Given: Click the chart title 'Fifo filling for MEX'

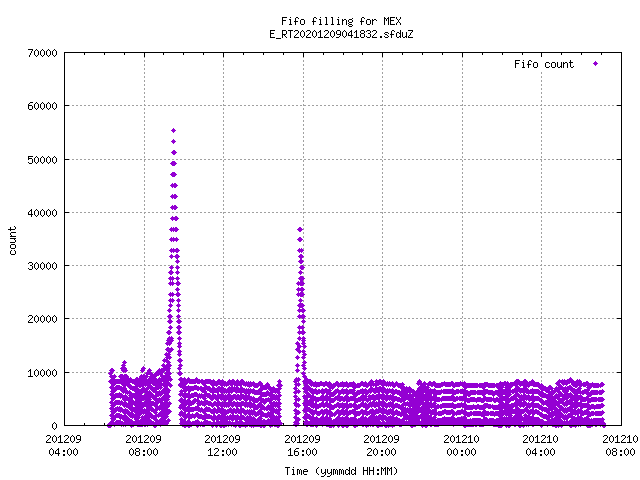Looking at the screenshot, I should click(x=341, y=21).
